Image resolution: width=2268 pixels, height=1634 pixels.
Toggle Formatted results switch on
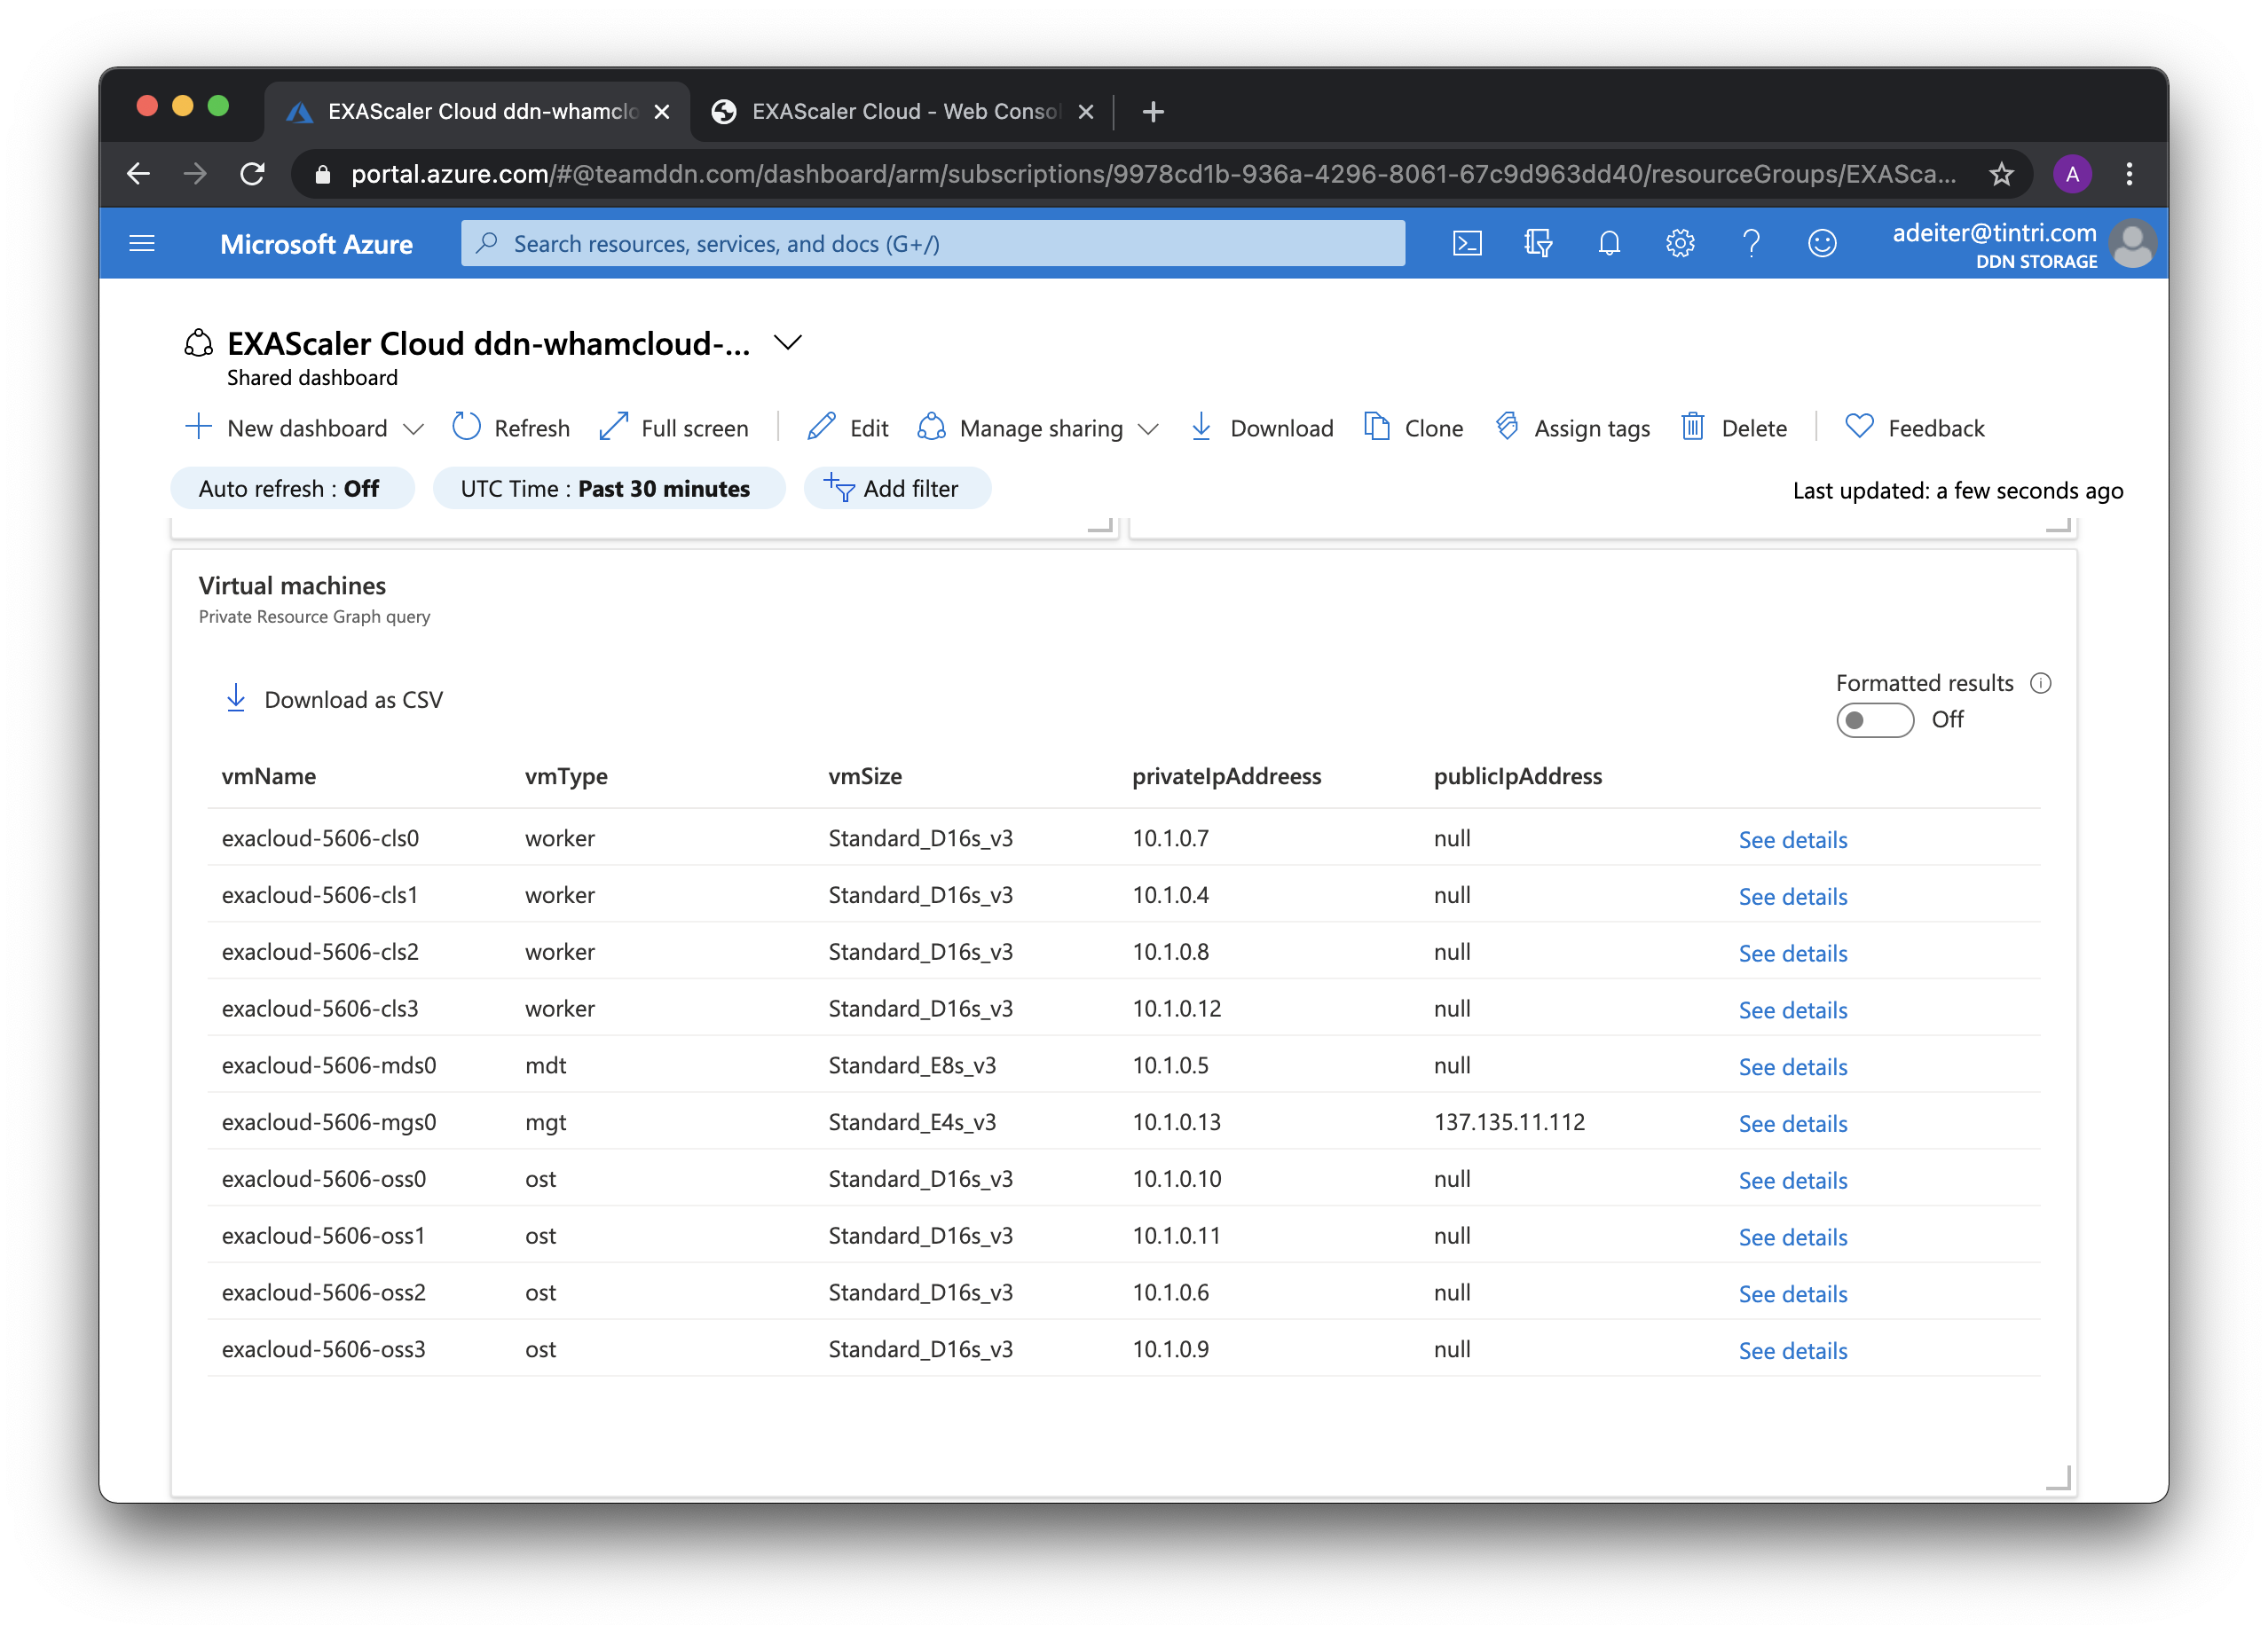point(1874,720)
